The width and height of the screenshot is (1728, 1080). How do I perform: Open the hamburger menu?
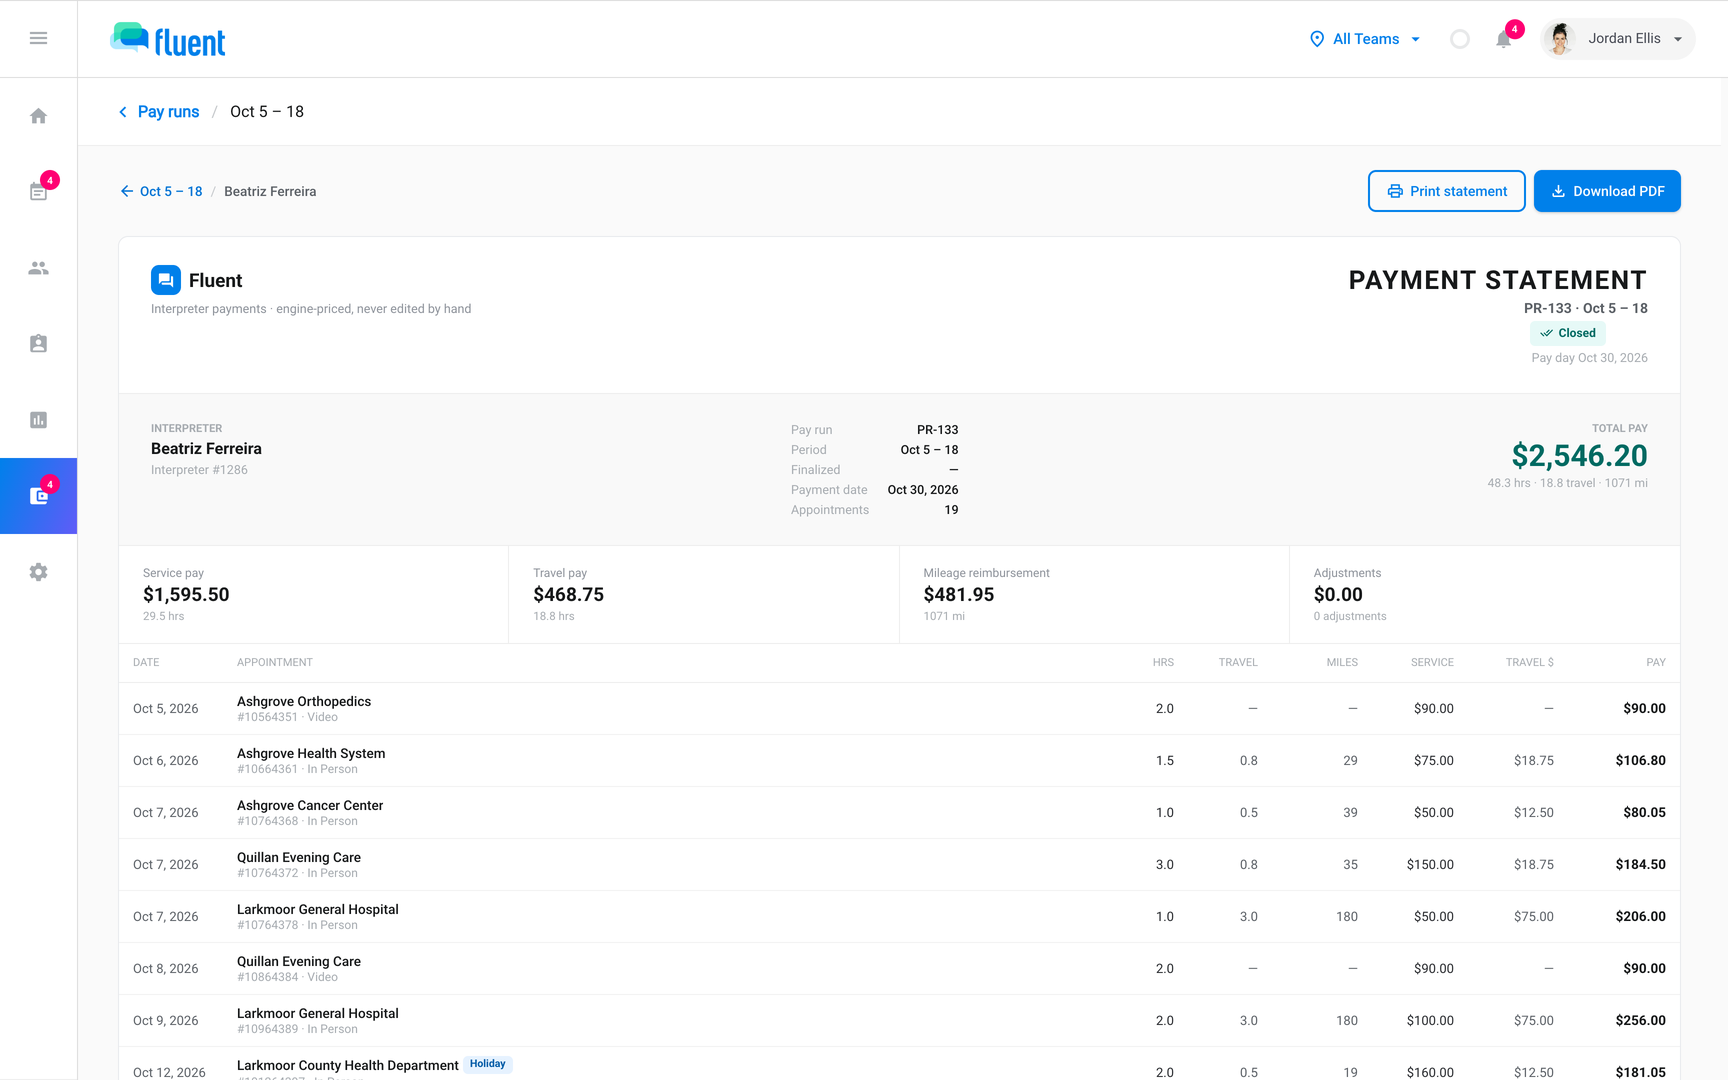38,38
